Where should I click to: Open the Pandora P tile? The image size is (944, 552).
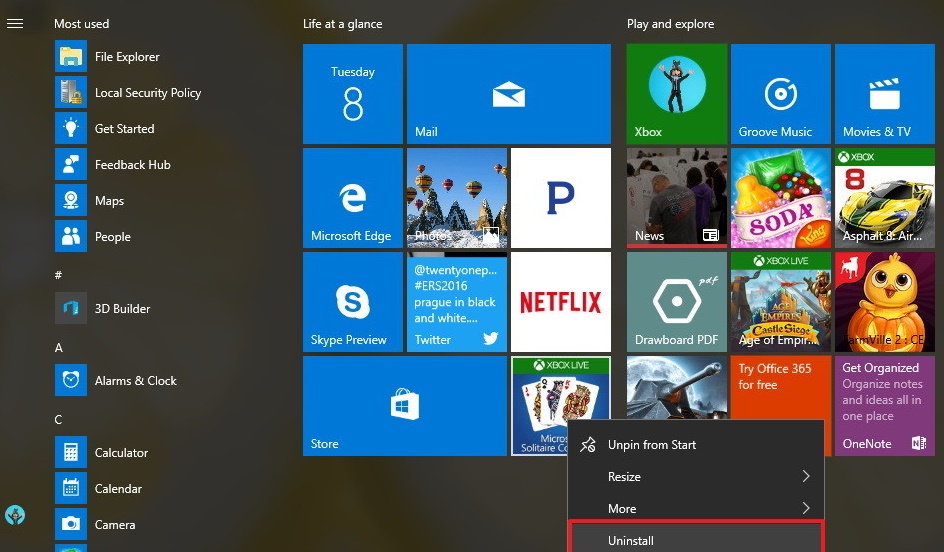point(561,198)
